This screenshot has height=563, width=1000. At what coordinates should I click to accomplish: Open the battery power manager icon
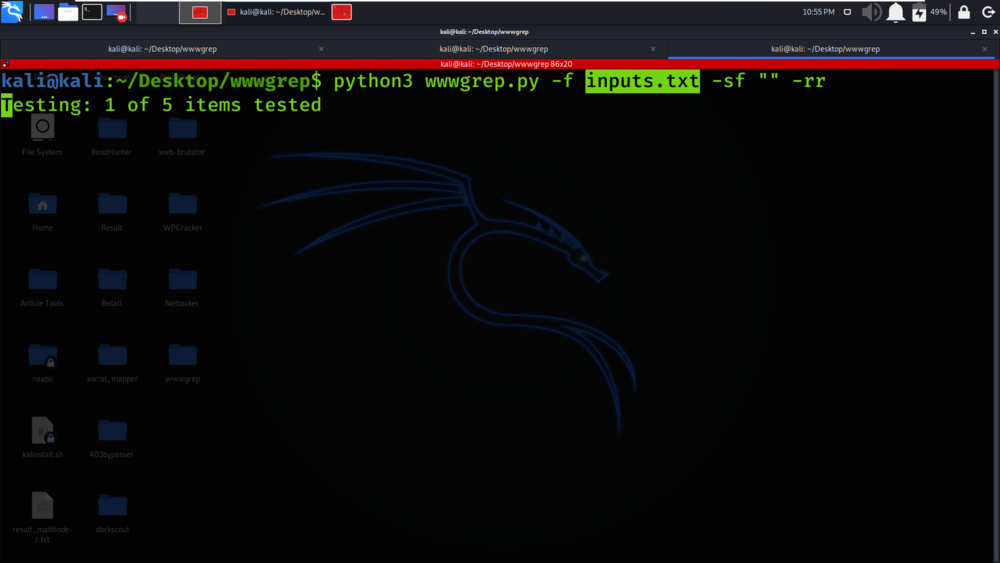coord(919,12)
